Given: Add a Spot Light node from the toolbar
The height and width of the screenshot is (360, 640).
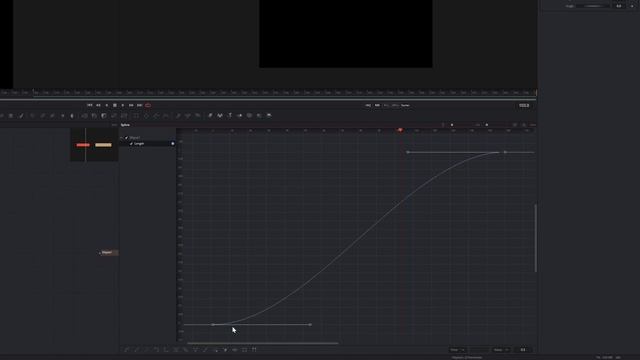Looking at the screenshot, I should (259, 116).
